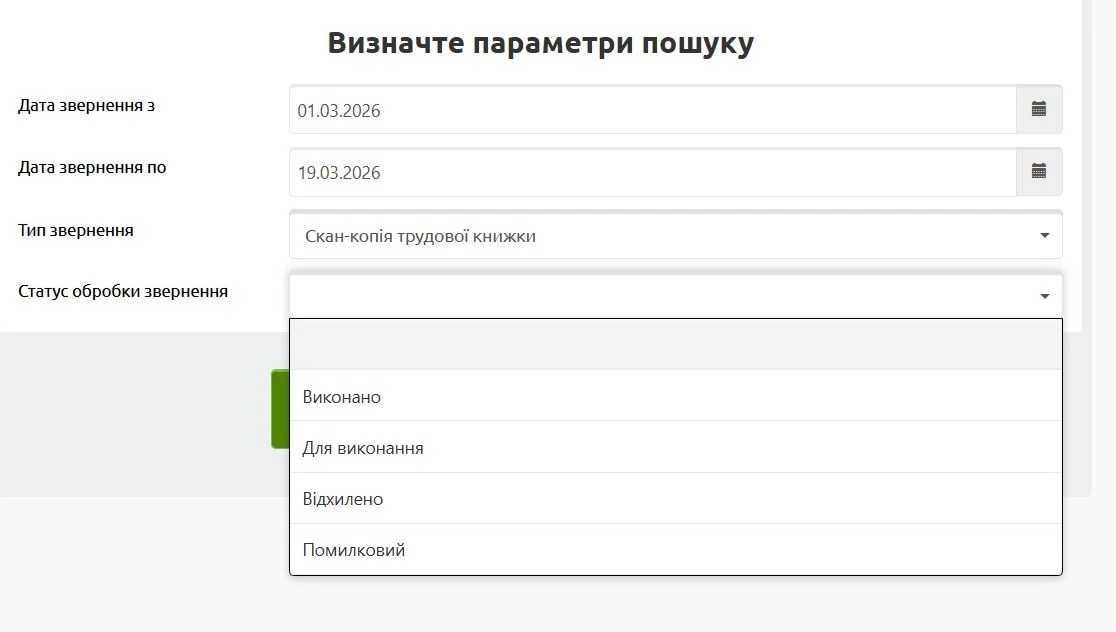Open calendar picker for 'Дата звернення по'

[1039, 172]
